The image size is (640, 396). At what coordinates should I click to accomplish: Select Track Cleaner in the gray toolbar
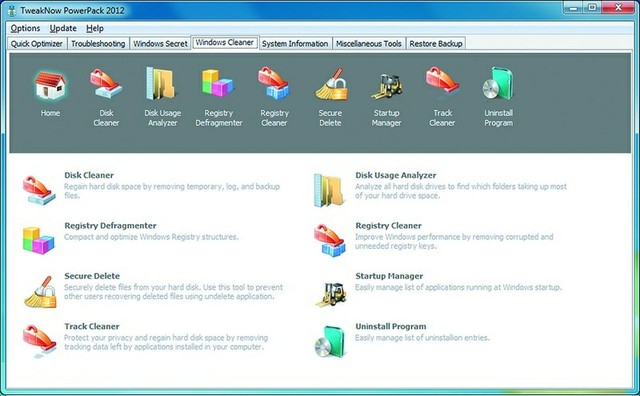(x=442, y=97)
